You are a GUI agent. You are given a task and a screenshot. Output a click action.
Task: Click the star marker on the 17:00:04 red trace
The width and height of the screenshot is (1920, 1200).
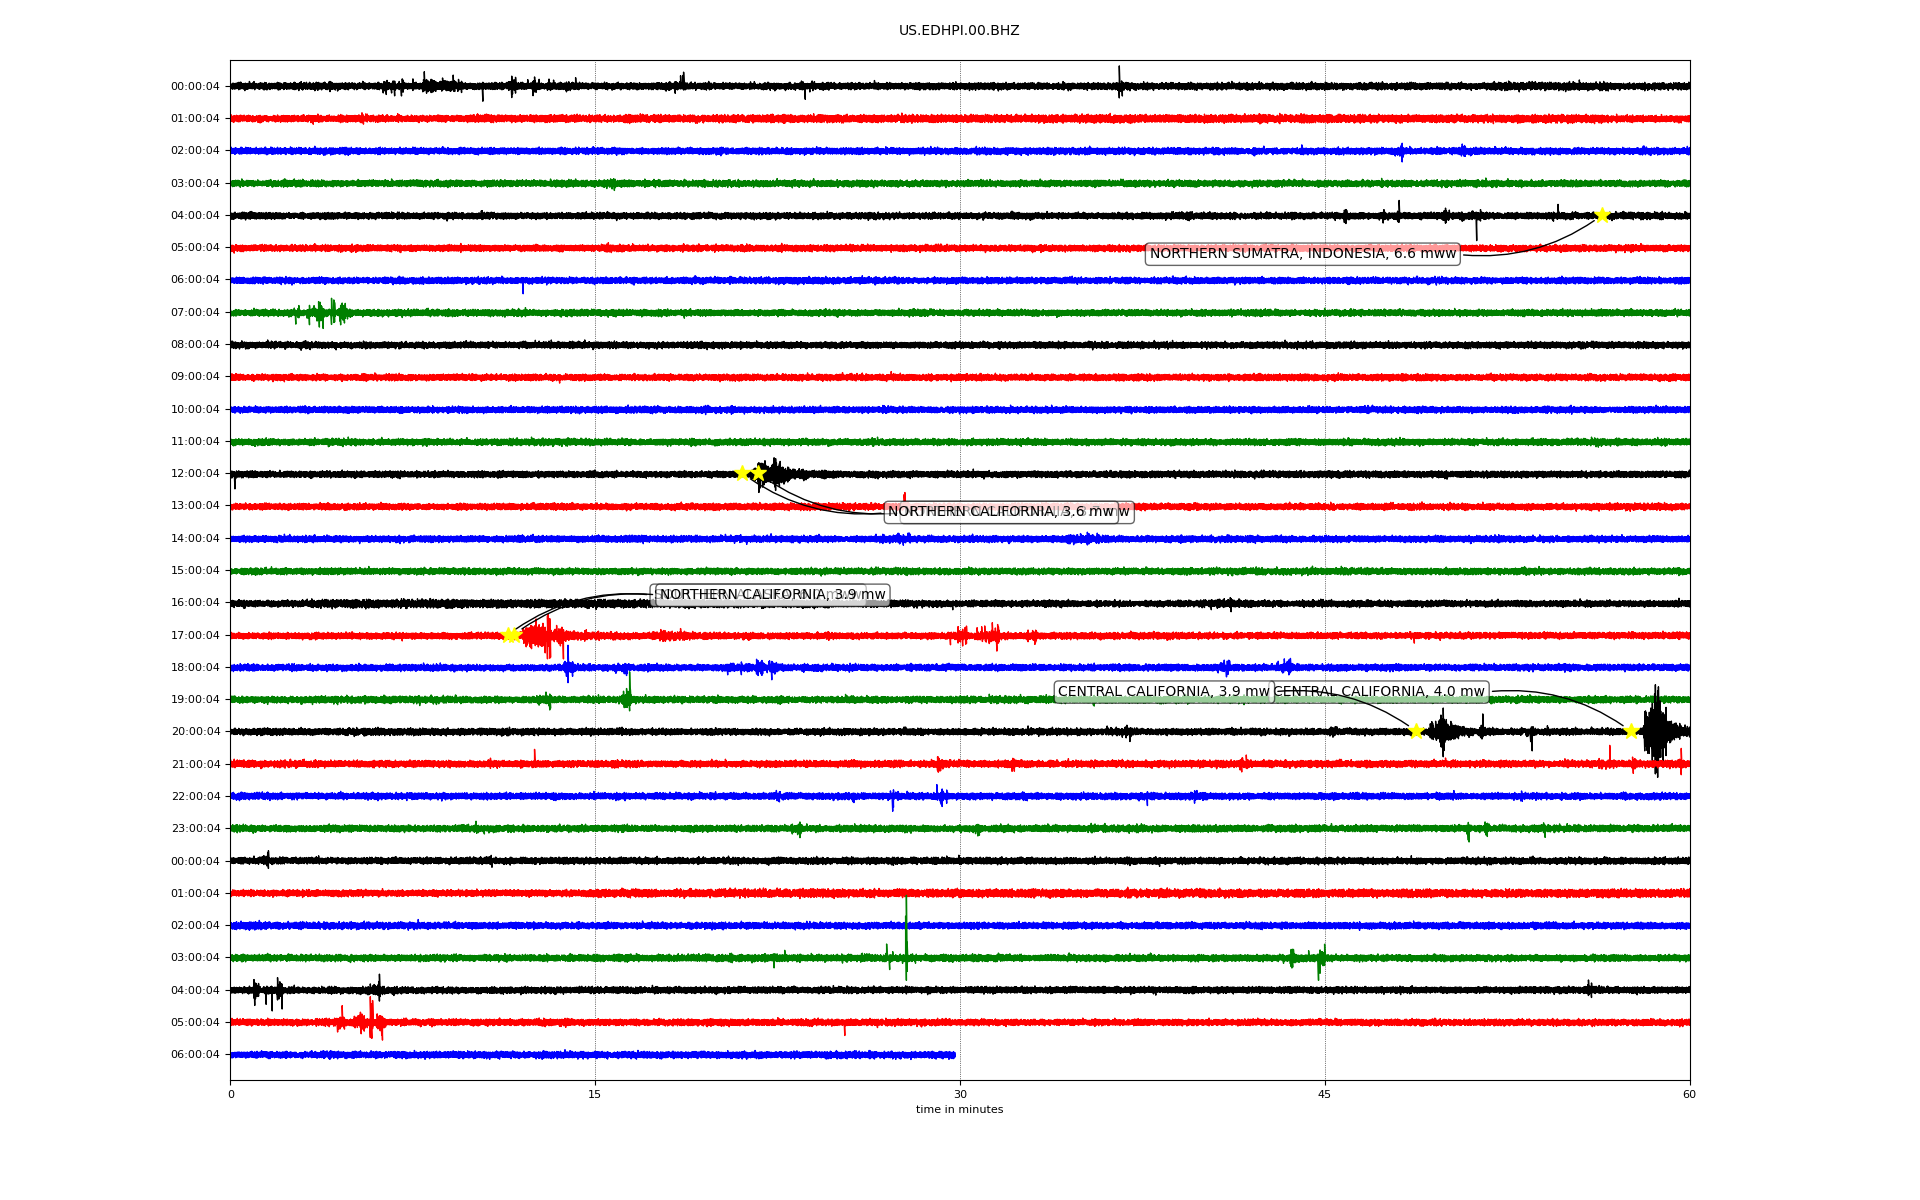tap(510, 635)
